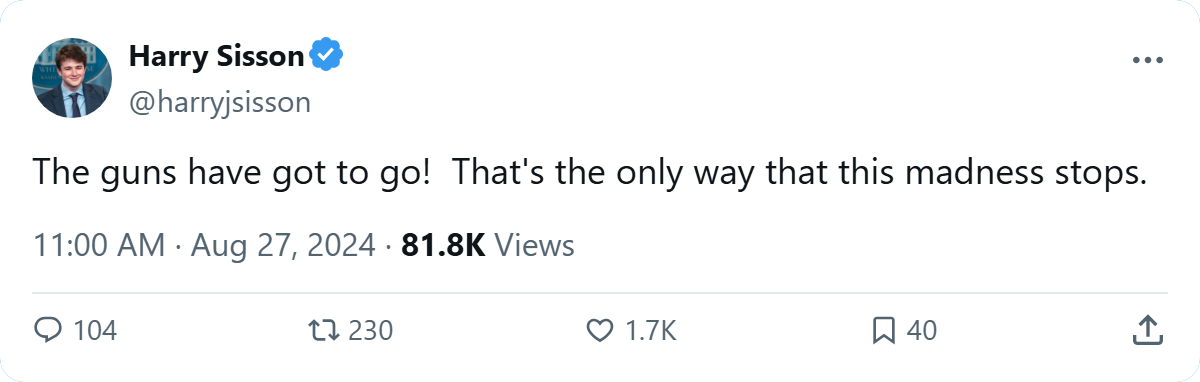The image size is (1200, 382).
Task: View the 81.8K Views count
Action: pyautogui.click(x=486, y=245)
